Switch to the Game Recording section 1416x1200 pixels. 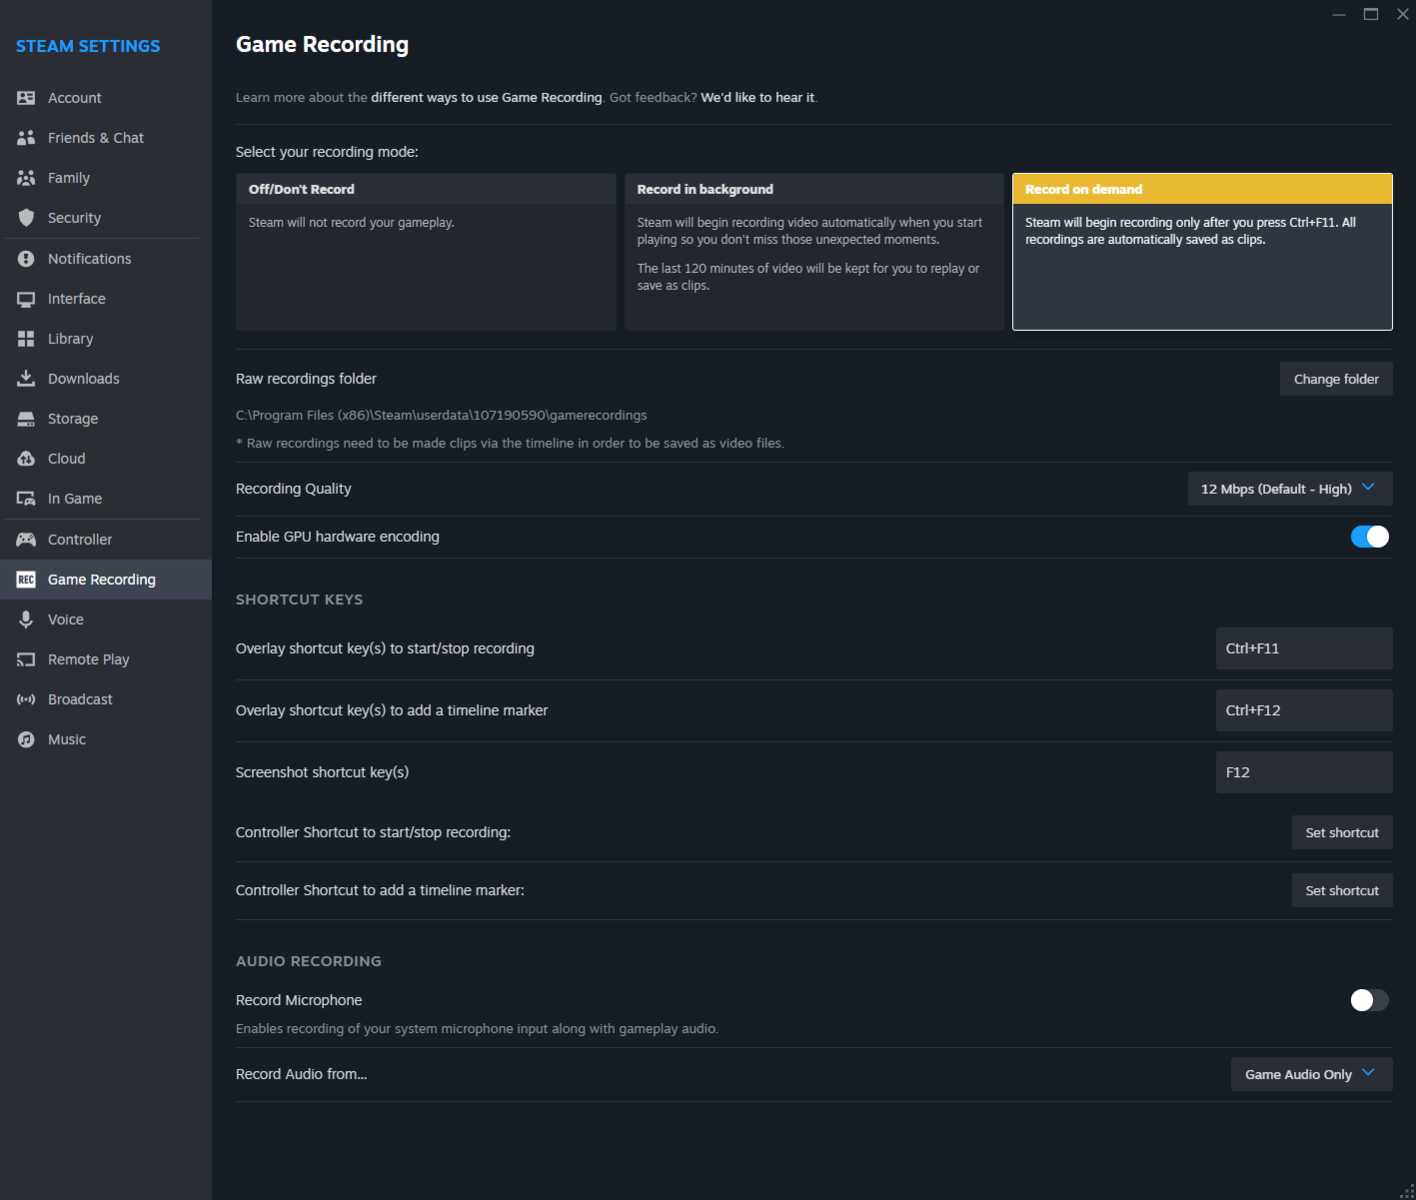point(101,579)
